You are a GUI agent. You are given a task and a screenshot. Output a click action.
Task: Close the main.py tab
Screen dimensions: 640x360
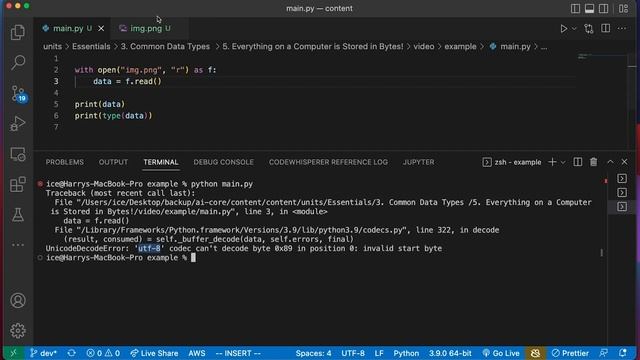click(x=101, y=29)
